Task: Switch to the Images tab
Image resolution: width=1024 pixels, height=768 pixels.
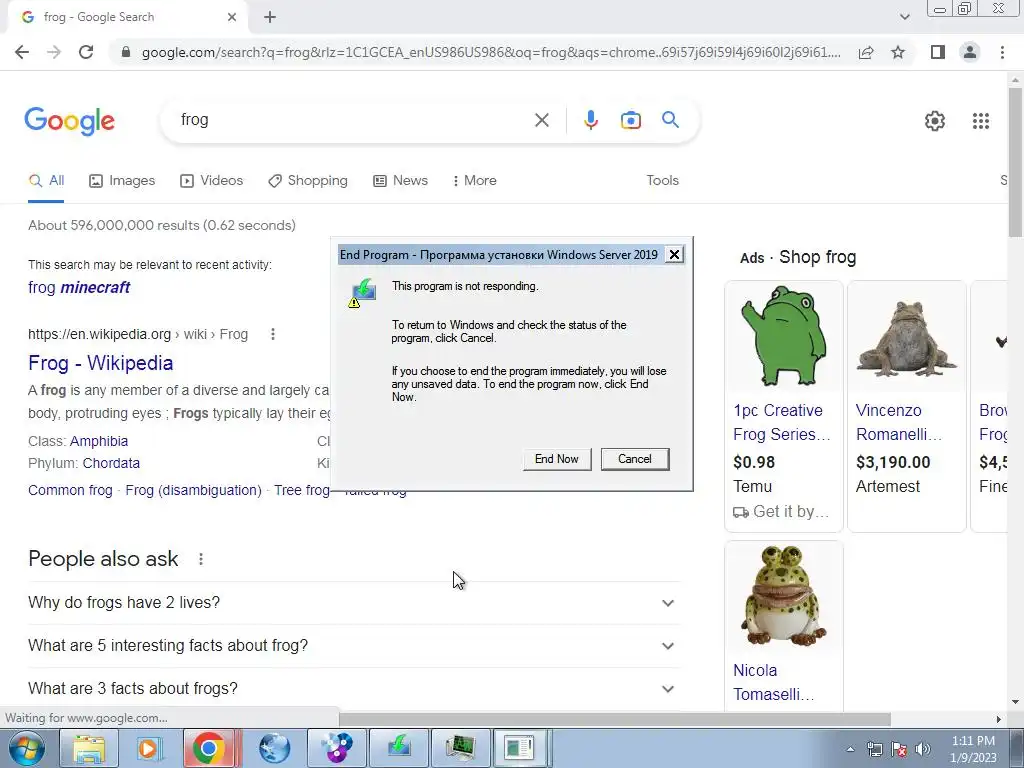Action: tap(122, 181)
